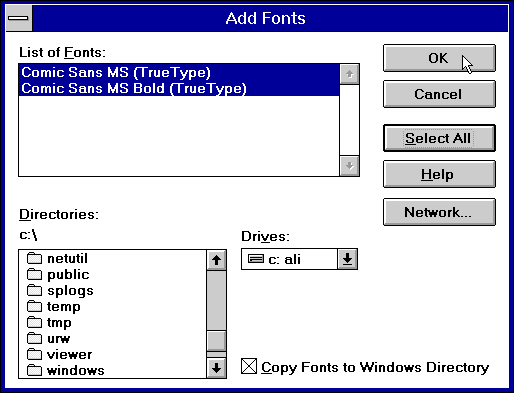Click the Select All button

click(439, 138)
